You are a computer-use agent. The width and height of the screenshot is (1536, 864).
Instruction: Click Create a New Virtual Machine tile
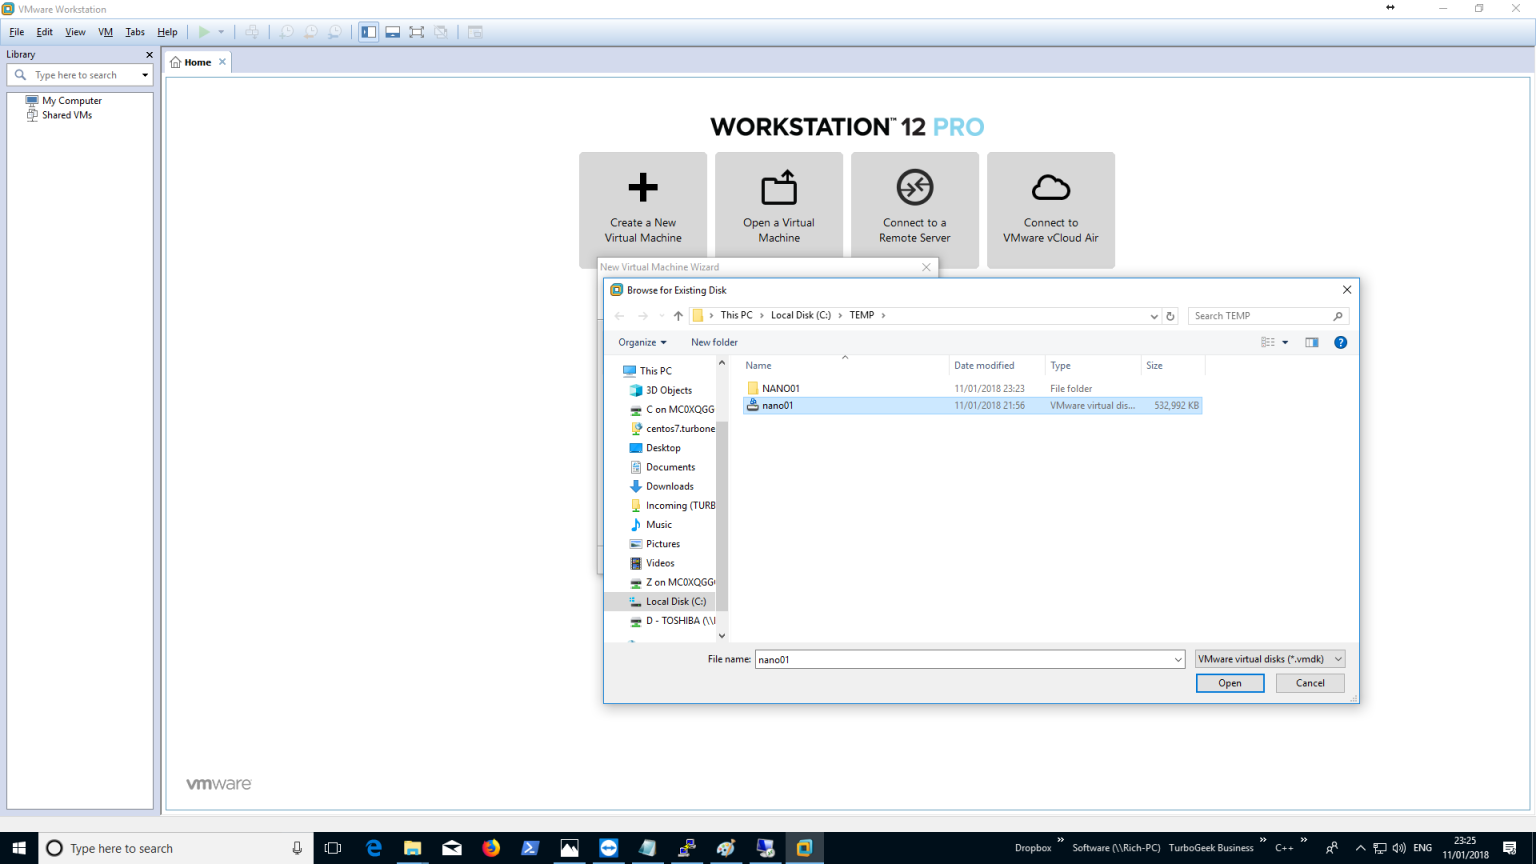(643, 208)
